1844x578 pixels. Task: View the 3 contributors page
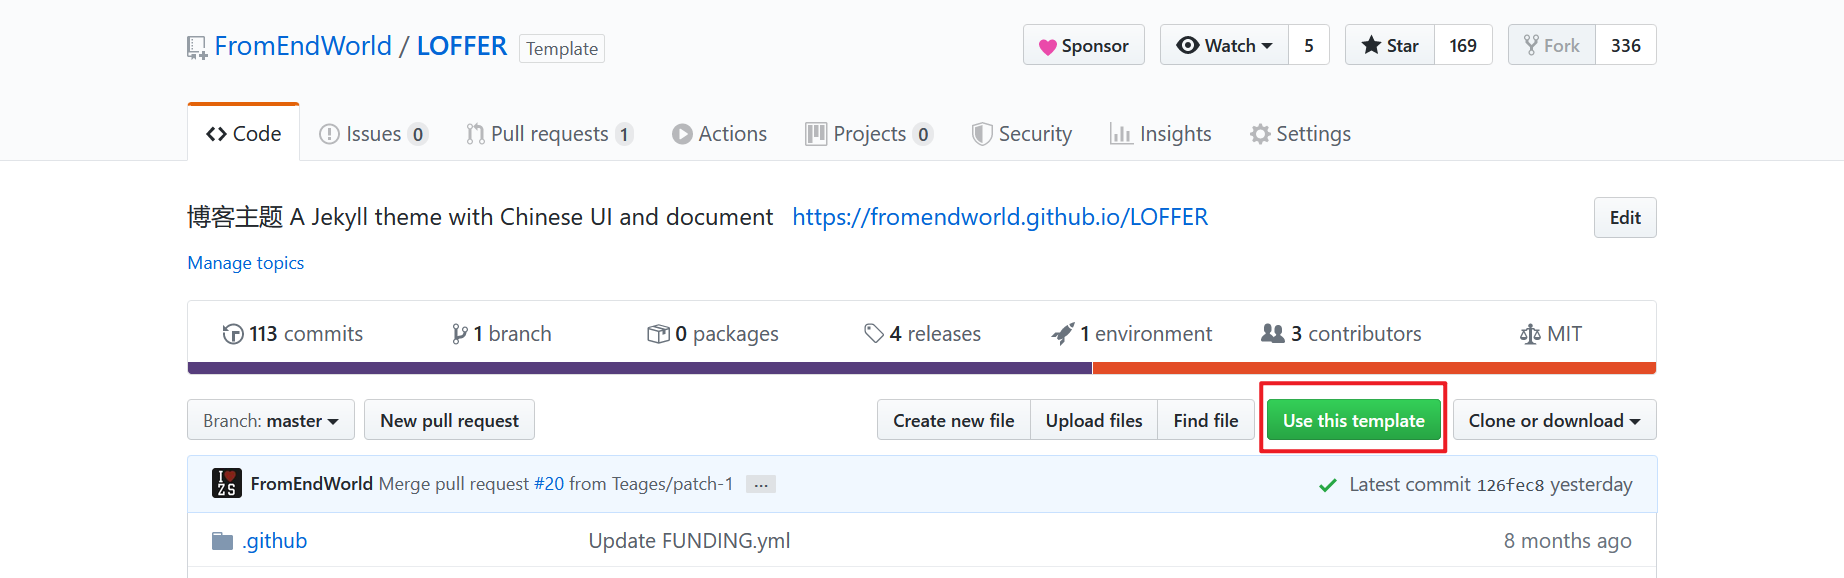point(1342,334)
